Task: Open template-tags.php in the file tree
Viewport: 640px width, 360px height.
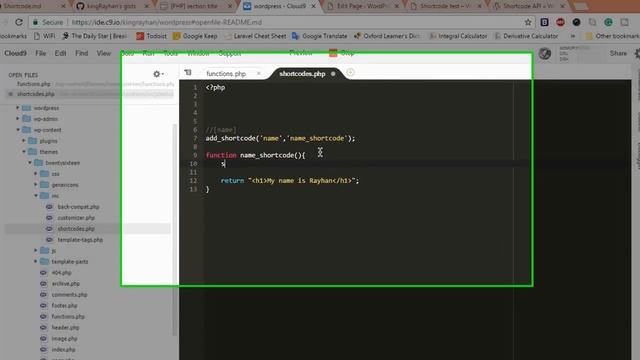Action: click(x=80, y=240)
